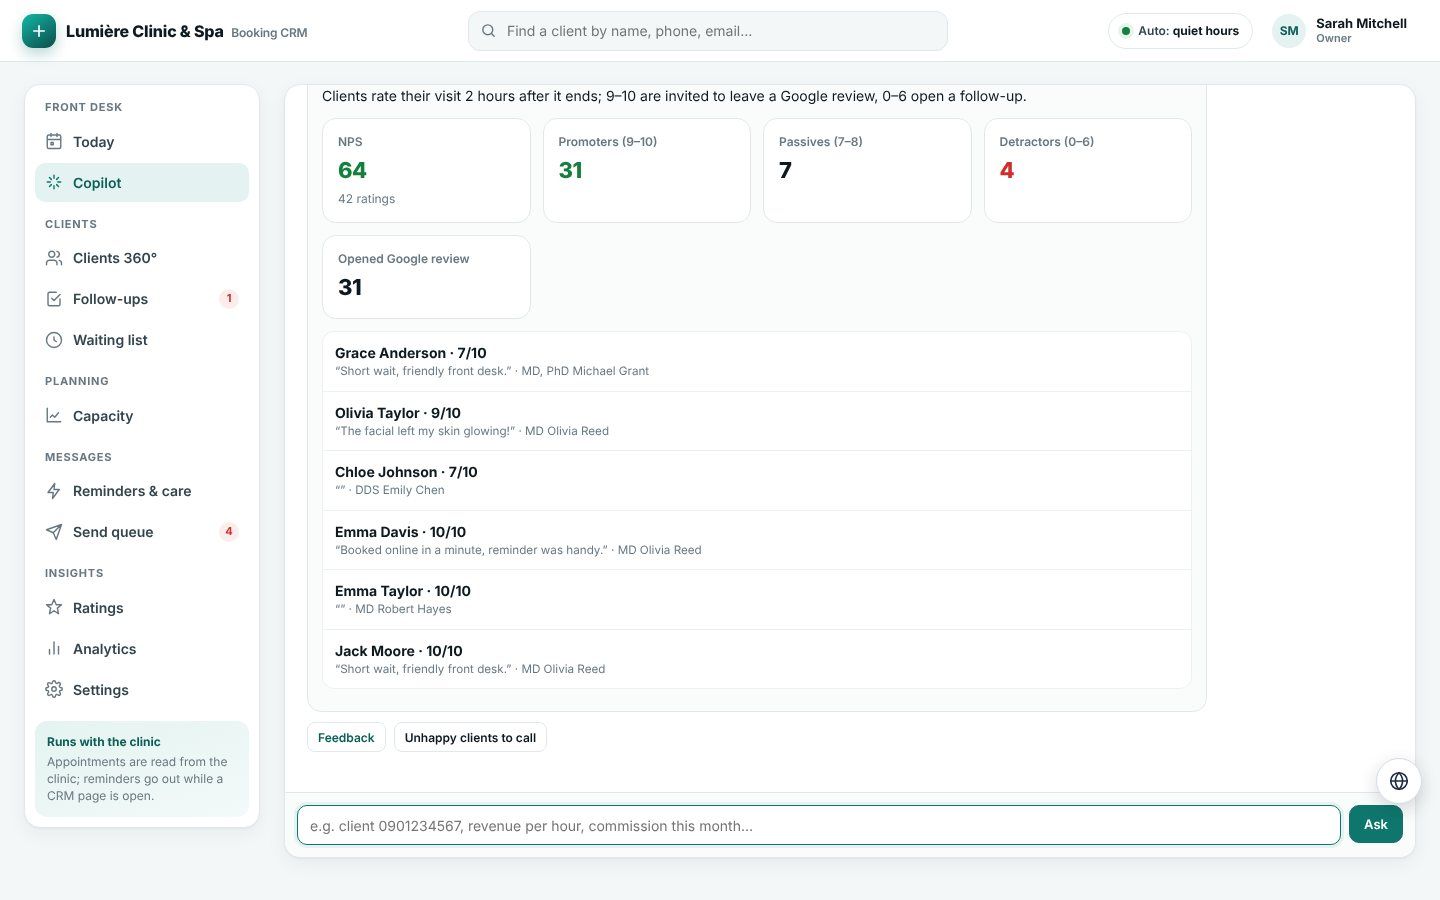Click the Passives (7–8) card
Image resolution: width=1440 pixels, height=900 pixels.
click(867, 171)
